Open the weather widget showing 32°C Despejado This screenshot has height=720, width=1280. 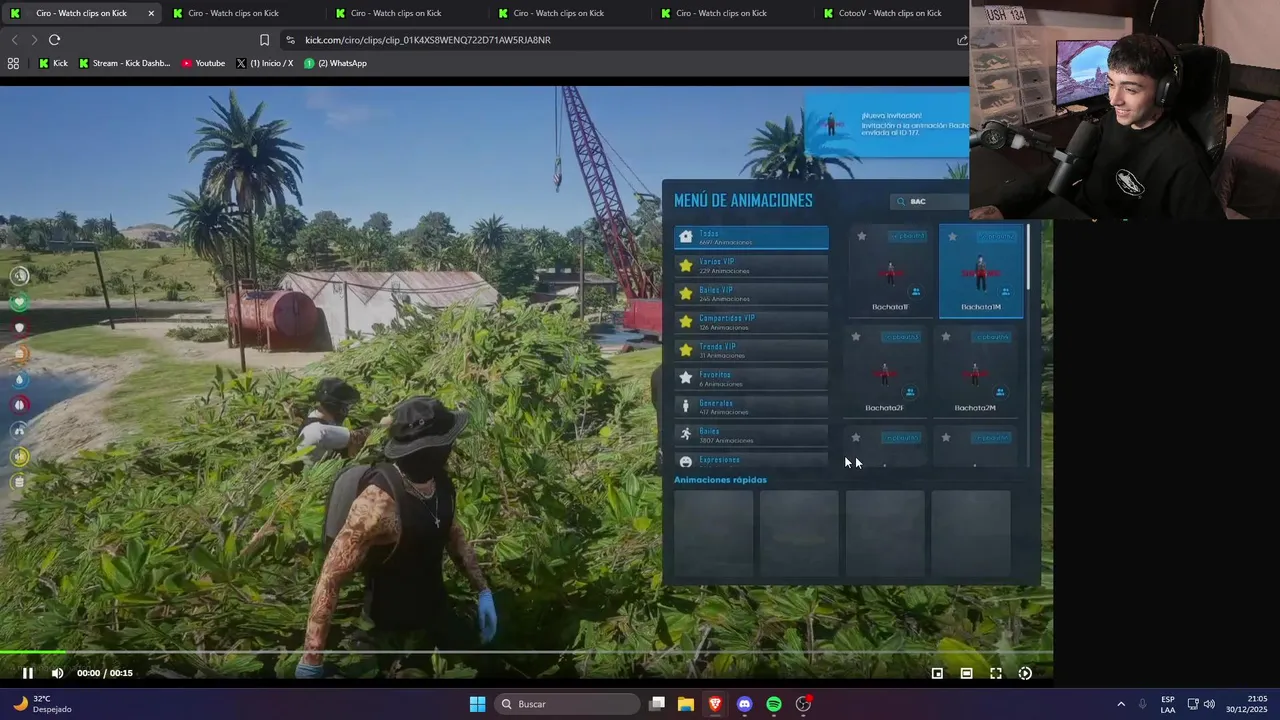pos(43,704)
